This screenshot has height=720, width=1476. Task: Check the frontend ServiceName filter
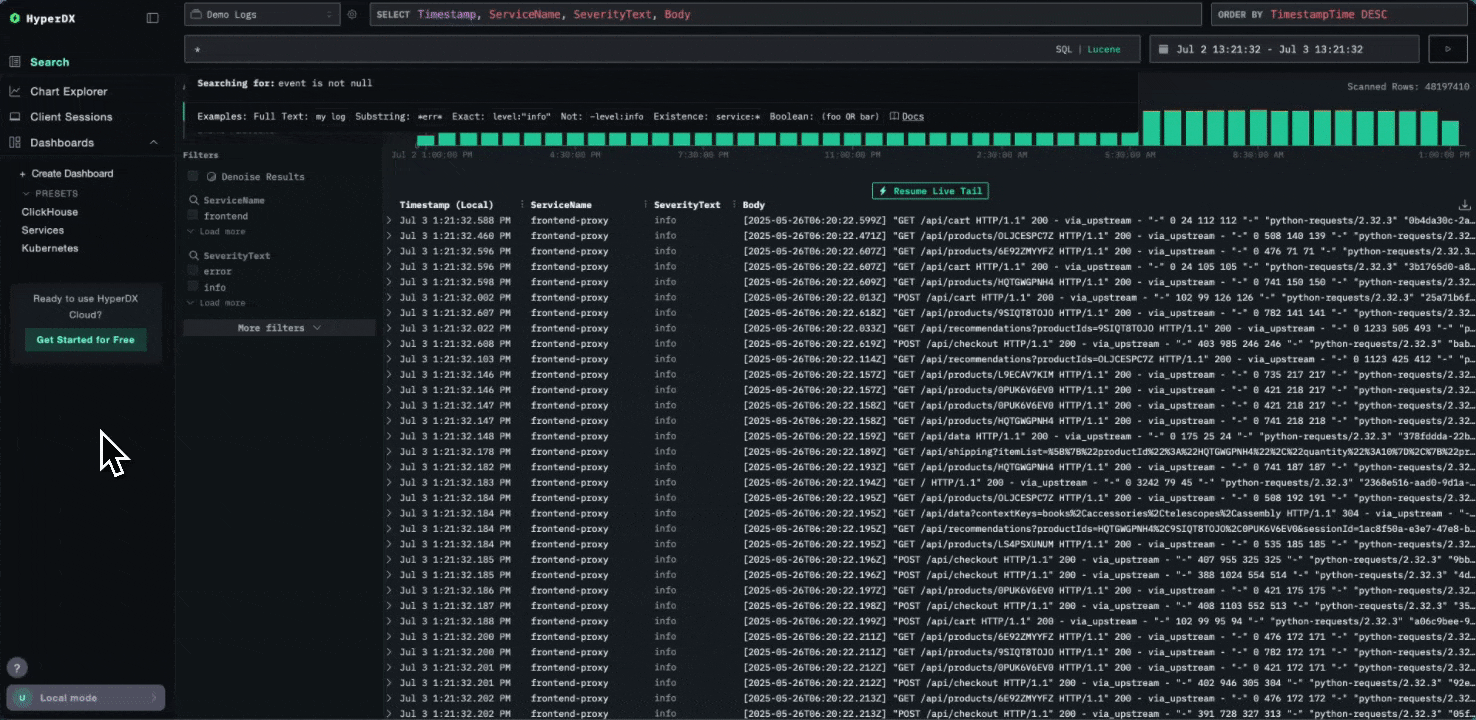coord(193,216)
